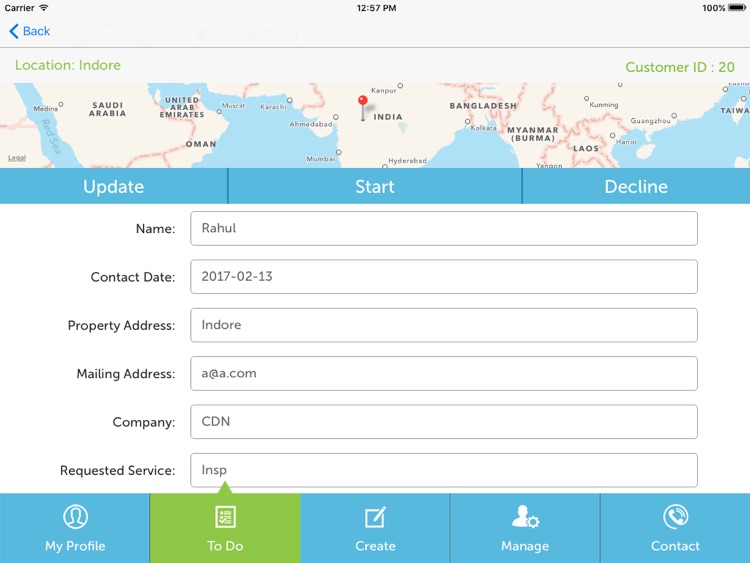Click the 12:57 PM clock
Image resolution: width=750 pixels, height=563 pixels.
tap(376, 8)
